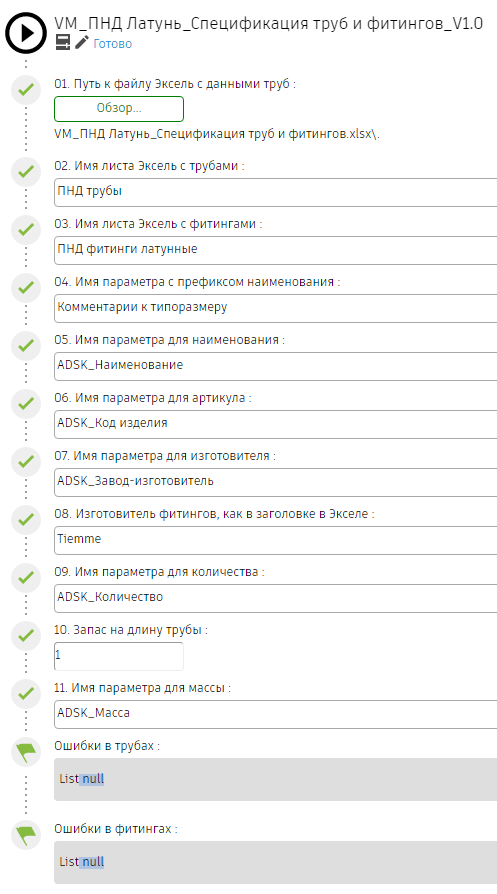Click checkmark icon beside step 06 артикула

pos(26,404)
